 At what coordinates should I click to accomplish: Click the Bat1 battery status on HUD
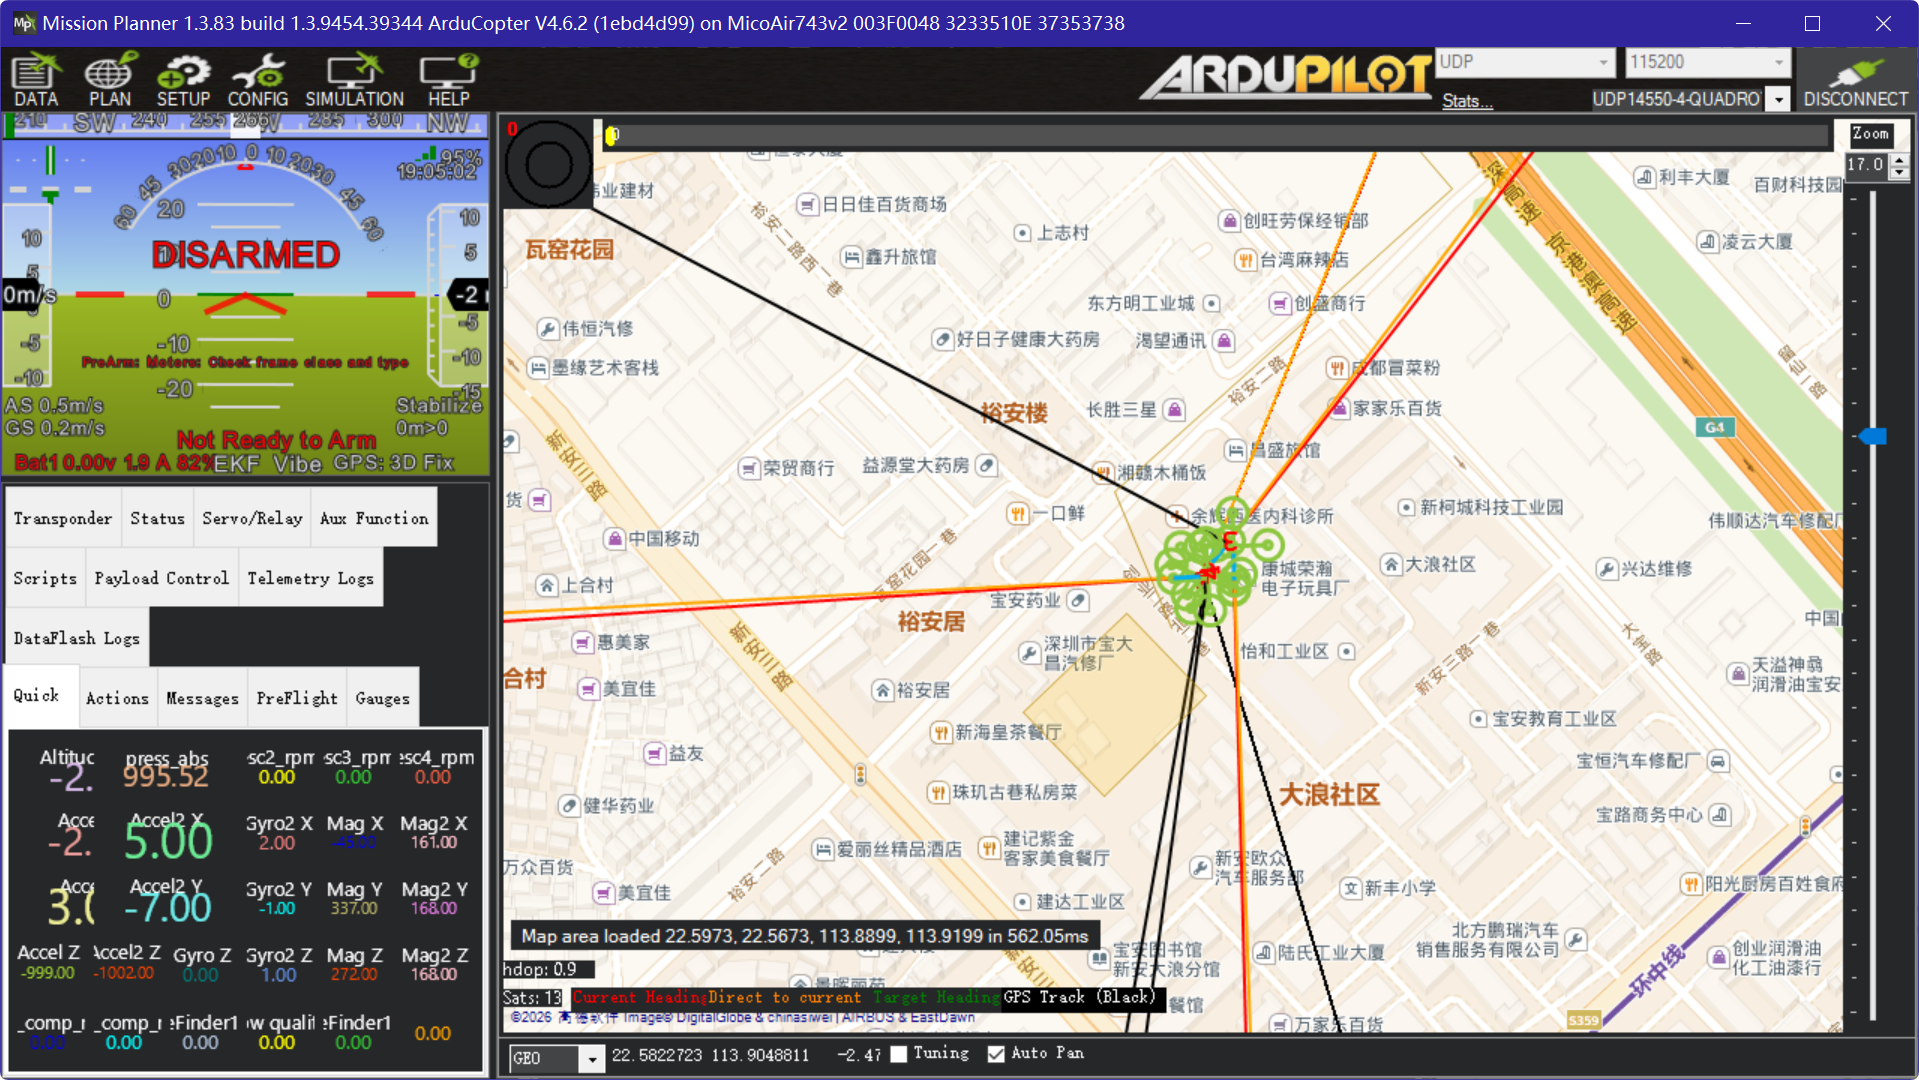(113, 463)
